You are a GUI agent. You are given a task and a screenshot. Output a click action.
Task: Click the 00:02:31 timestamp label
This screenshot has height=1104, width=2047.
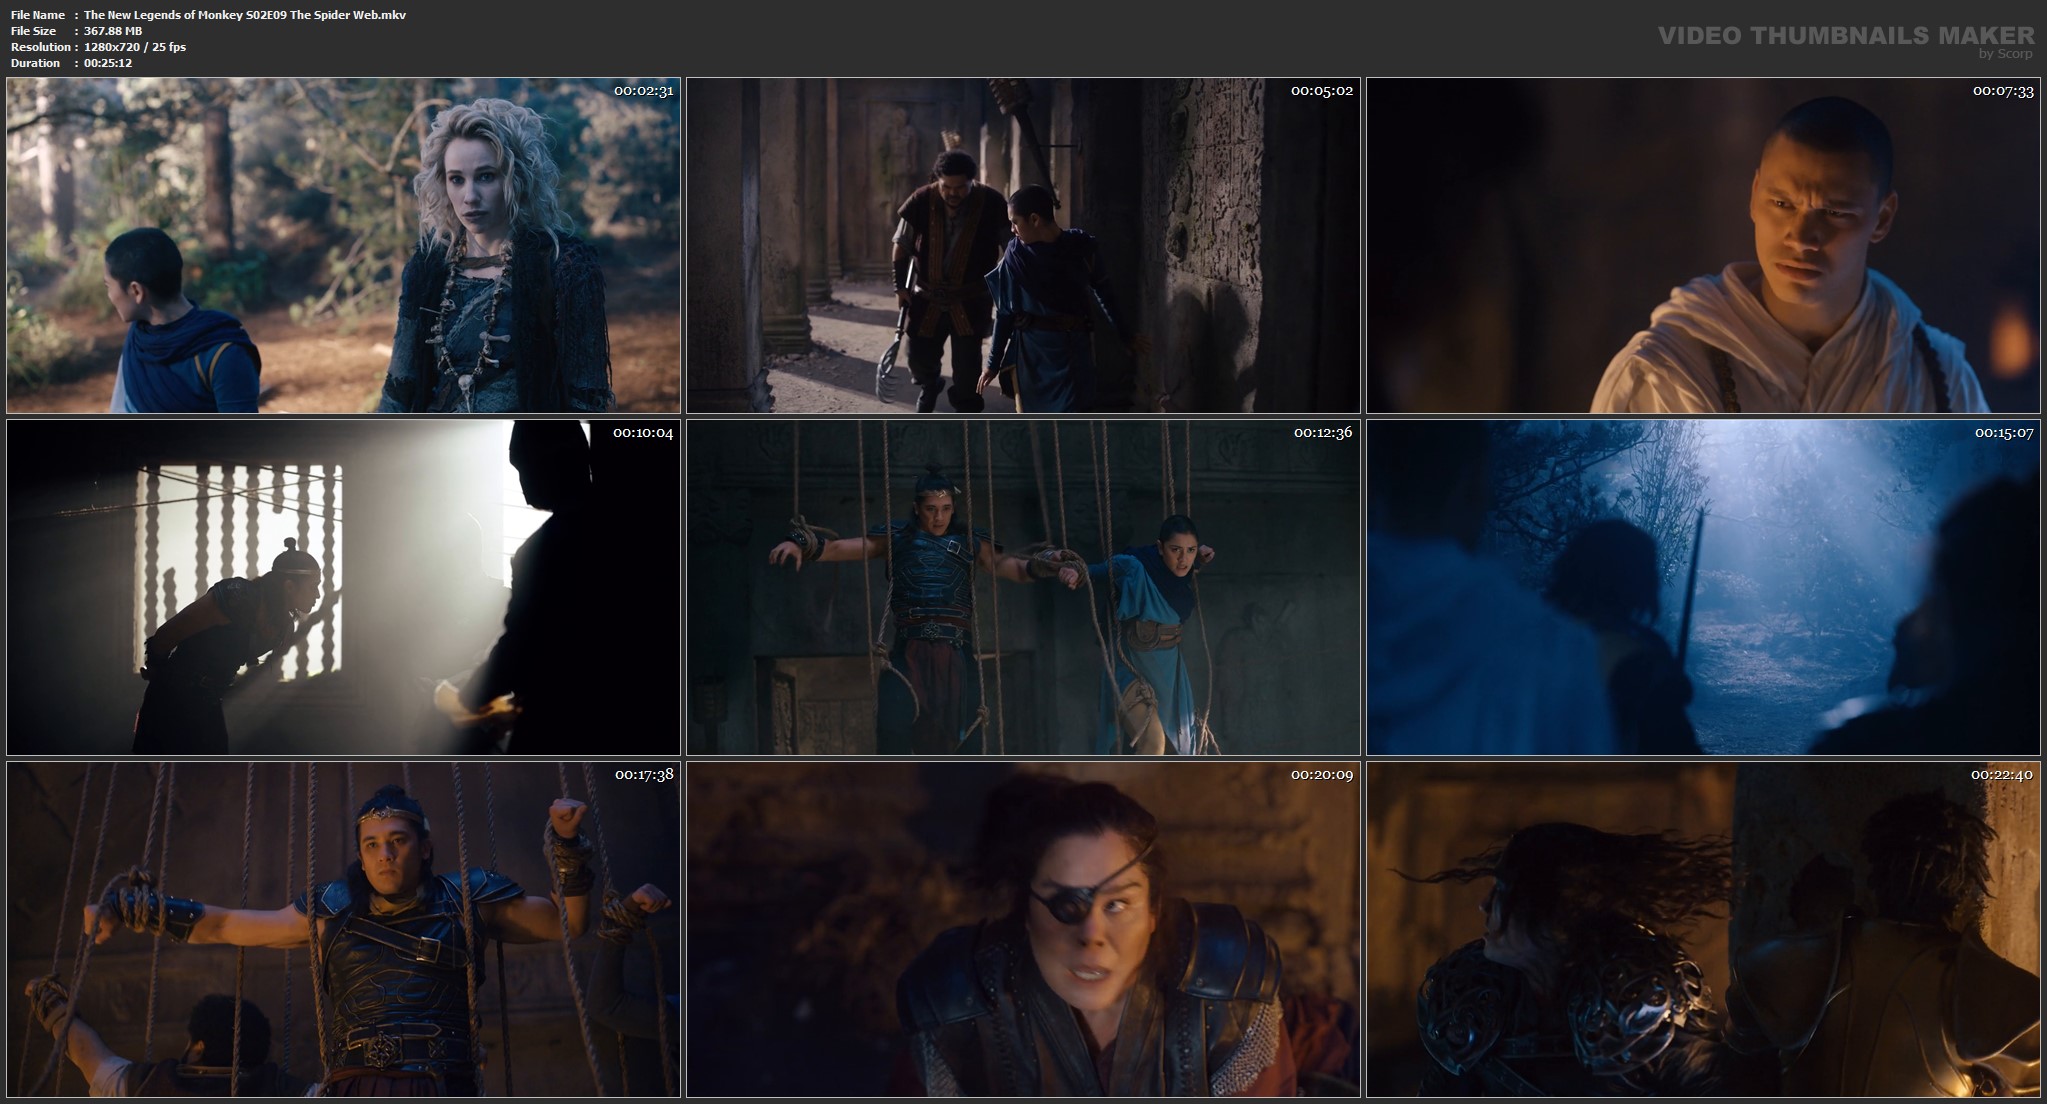[643, 91]
